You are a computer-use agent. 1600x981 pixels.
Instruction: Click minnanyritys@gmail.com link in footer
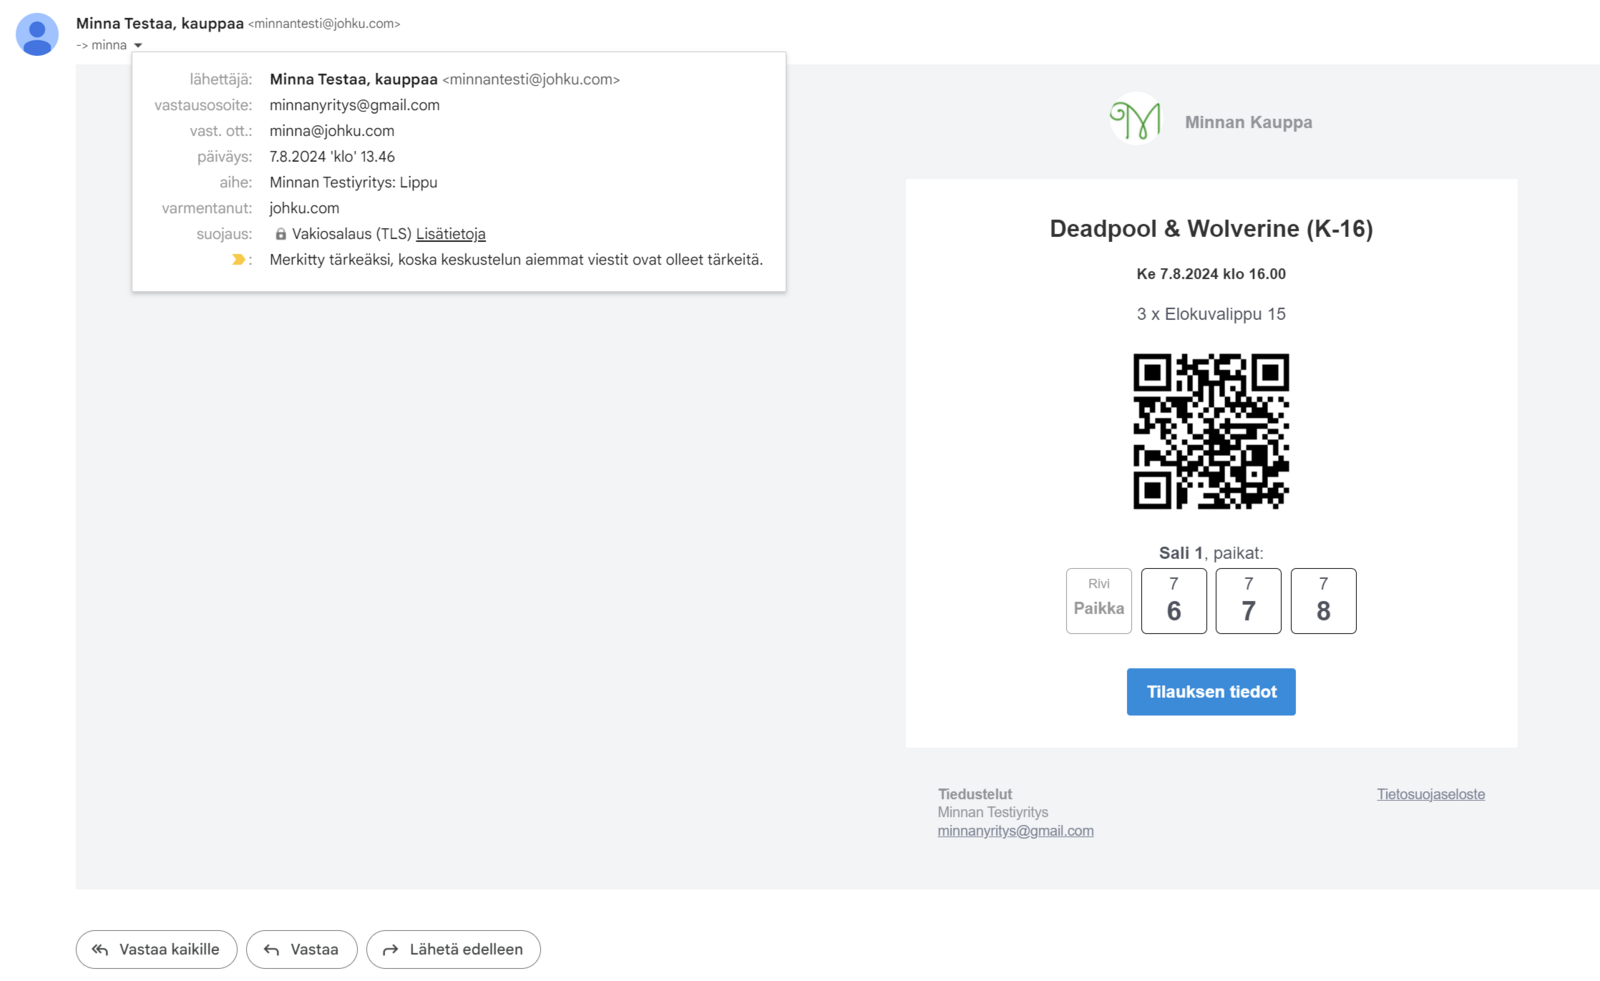click(x=1015, y=831)
